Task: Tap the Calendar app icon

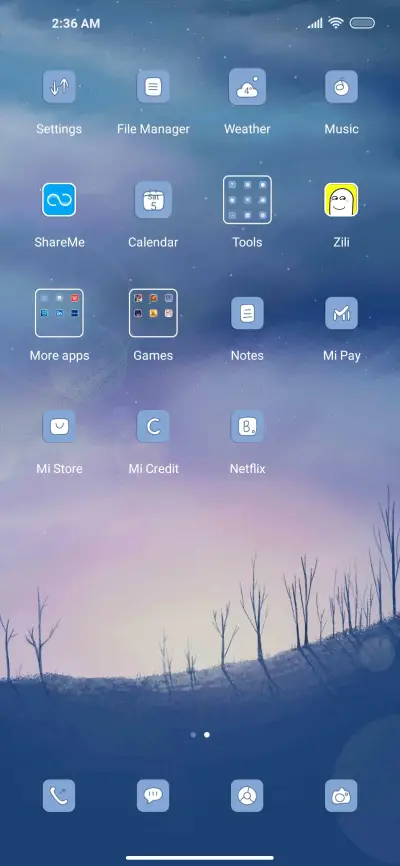Action: point(153,200)
